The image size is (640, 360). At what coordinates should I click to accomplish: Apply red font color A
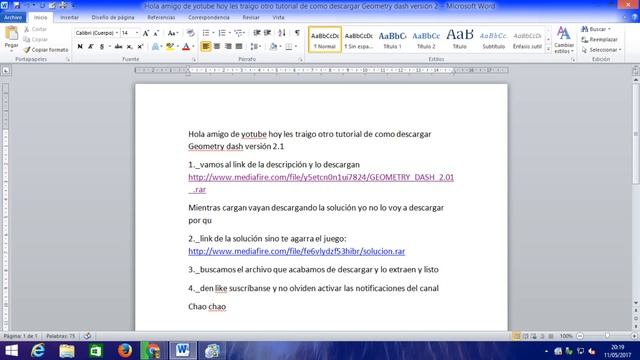[186, 47]
